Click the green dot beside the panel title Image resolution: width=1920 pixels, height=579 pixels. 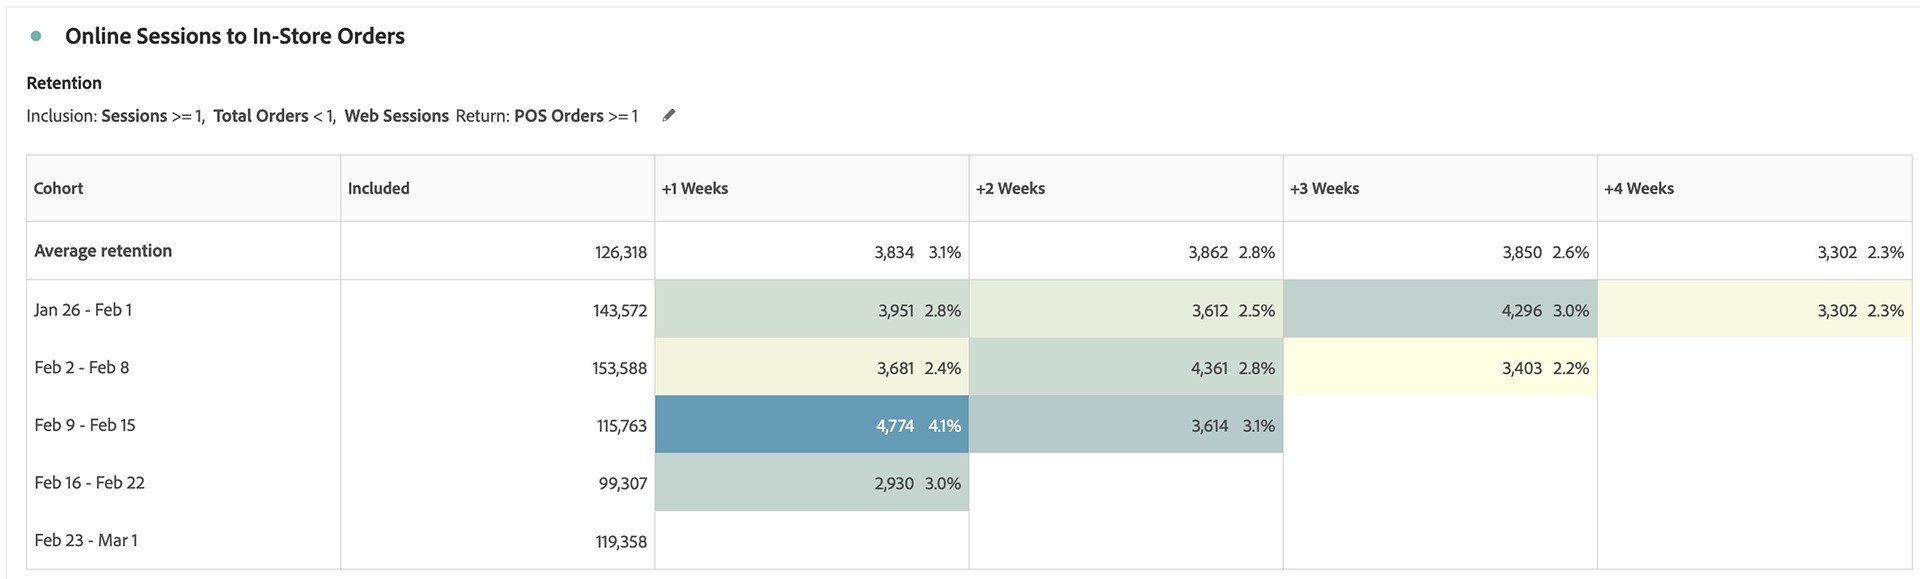(x=37, y=36)
